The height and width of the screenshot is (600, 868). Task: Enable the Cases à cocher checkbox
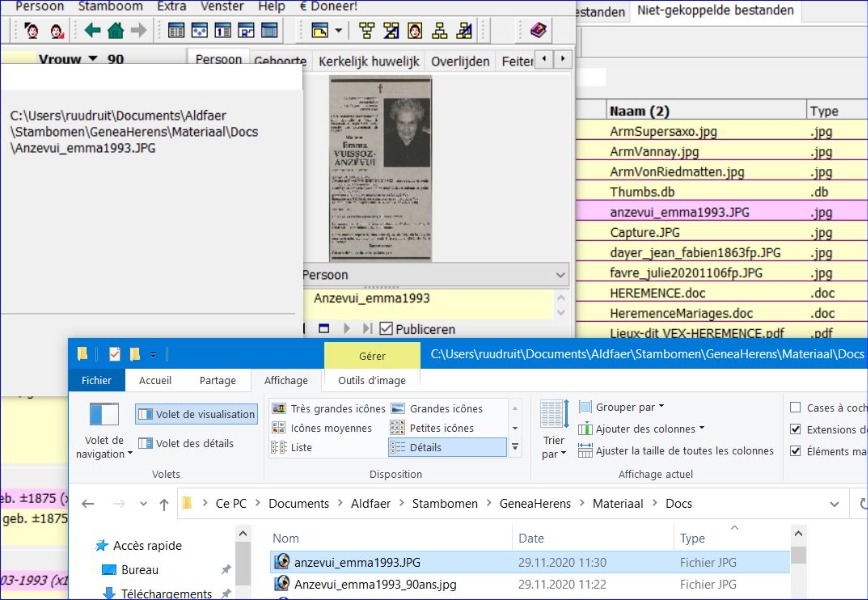tap(795, 408)
